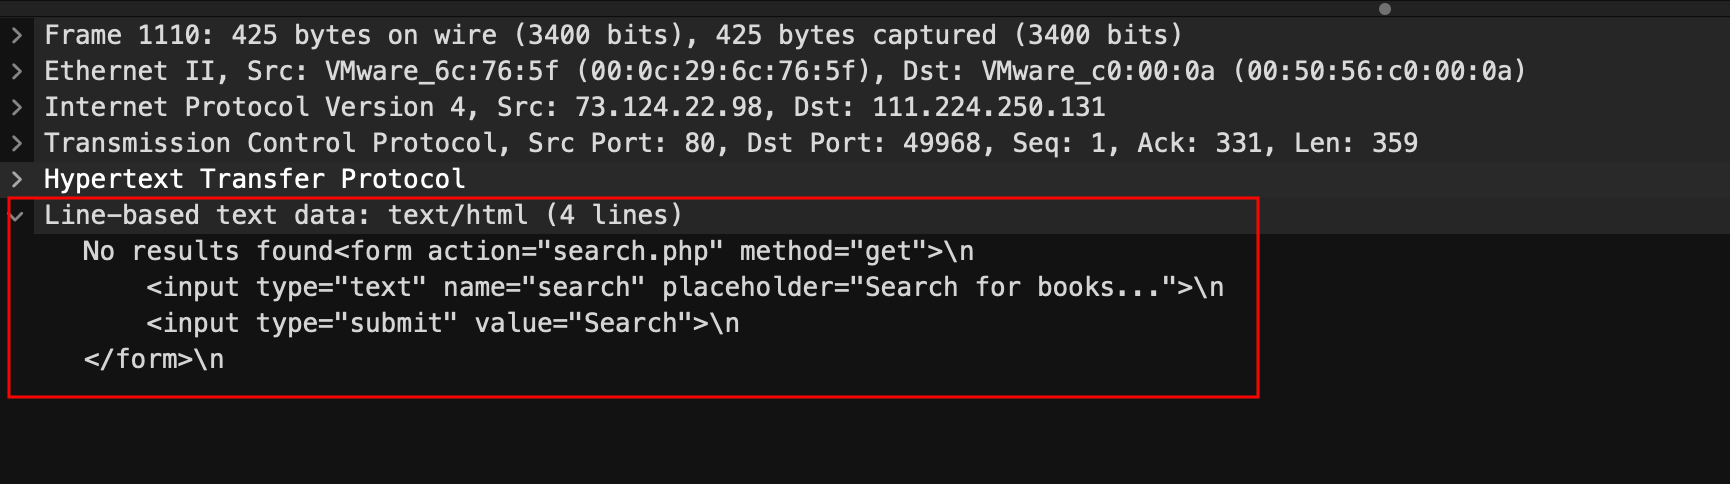
Task: Collapse Line-based text data chevron
Action: [17, 215]
